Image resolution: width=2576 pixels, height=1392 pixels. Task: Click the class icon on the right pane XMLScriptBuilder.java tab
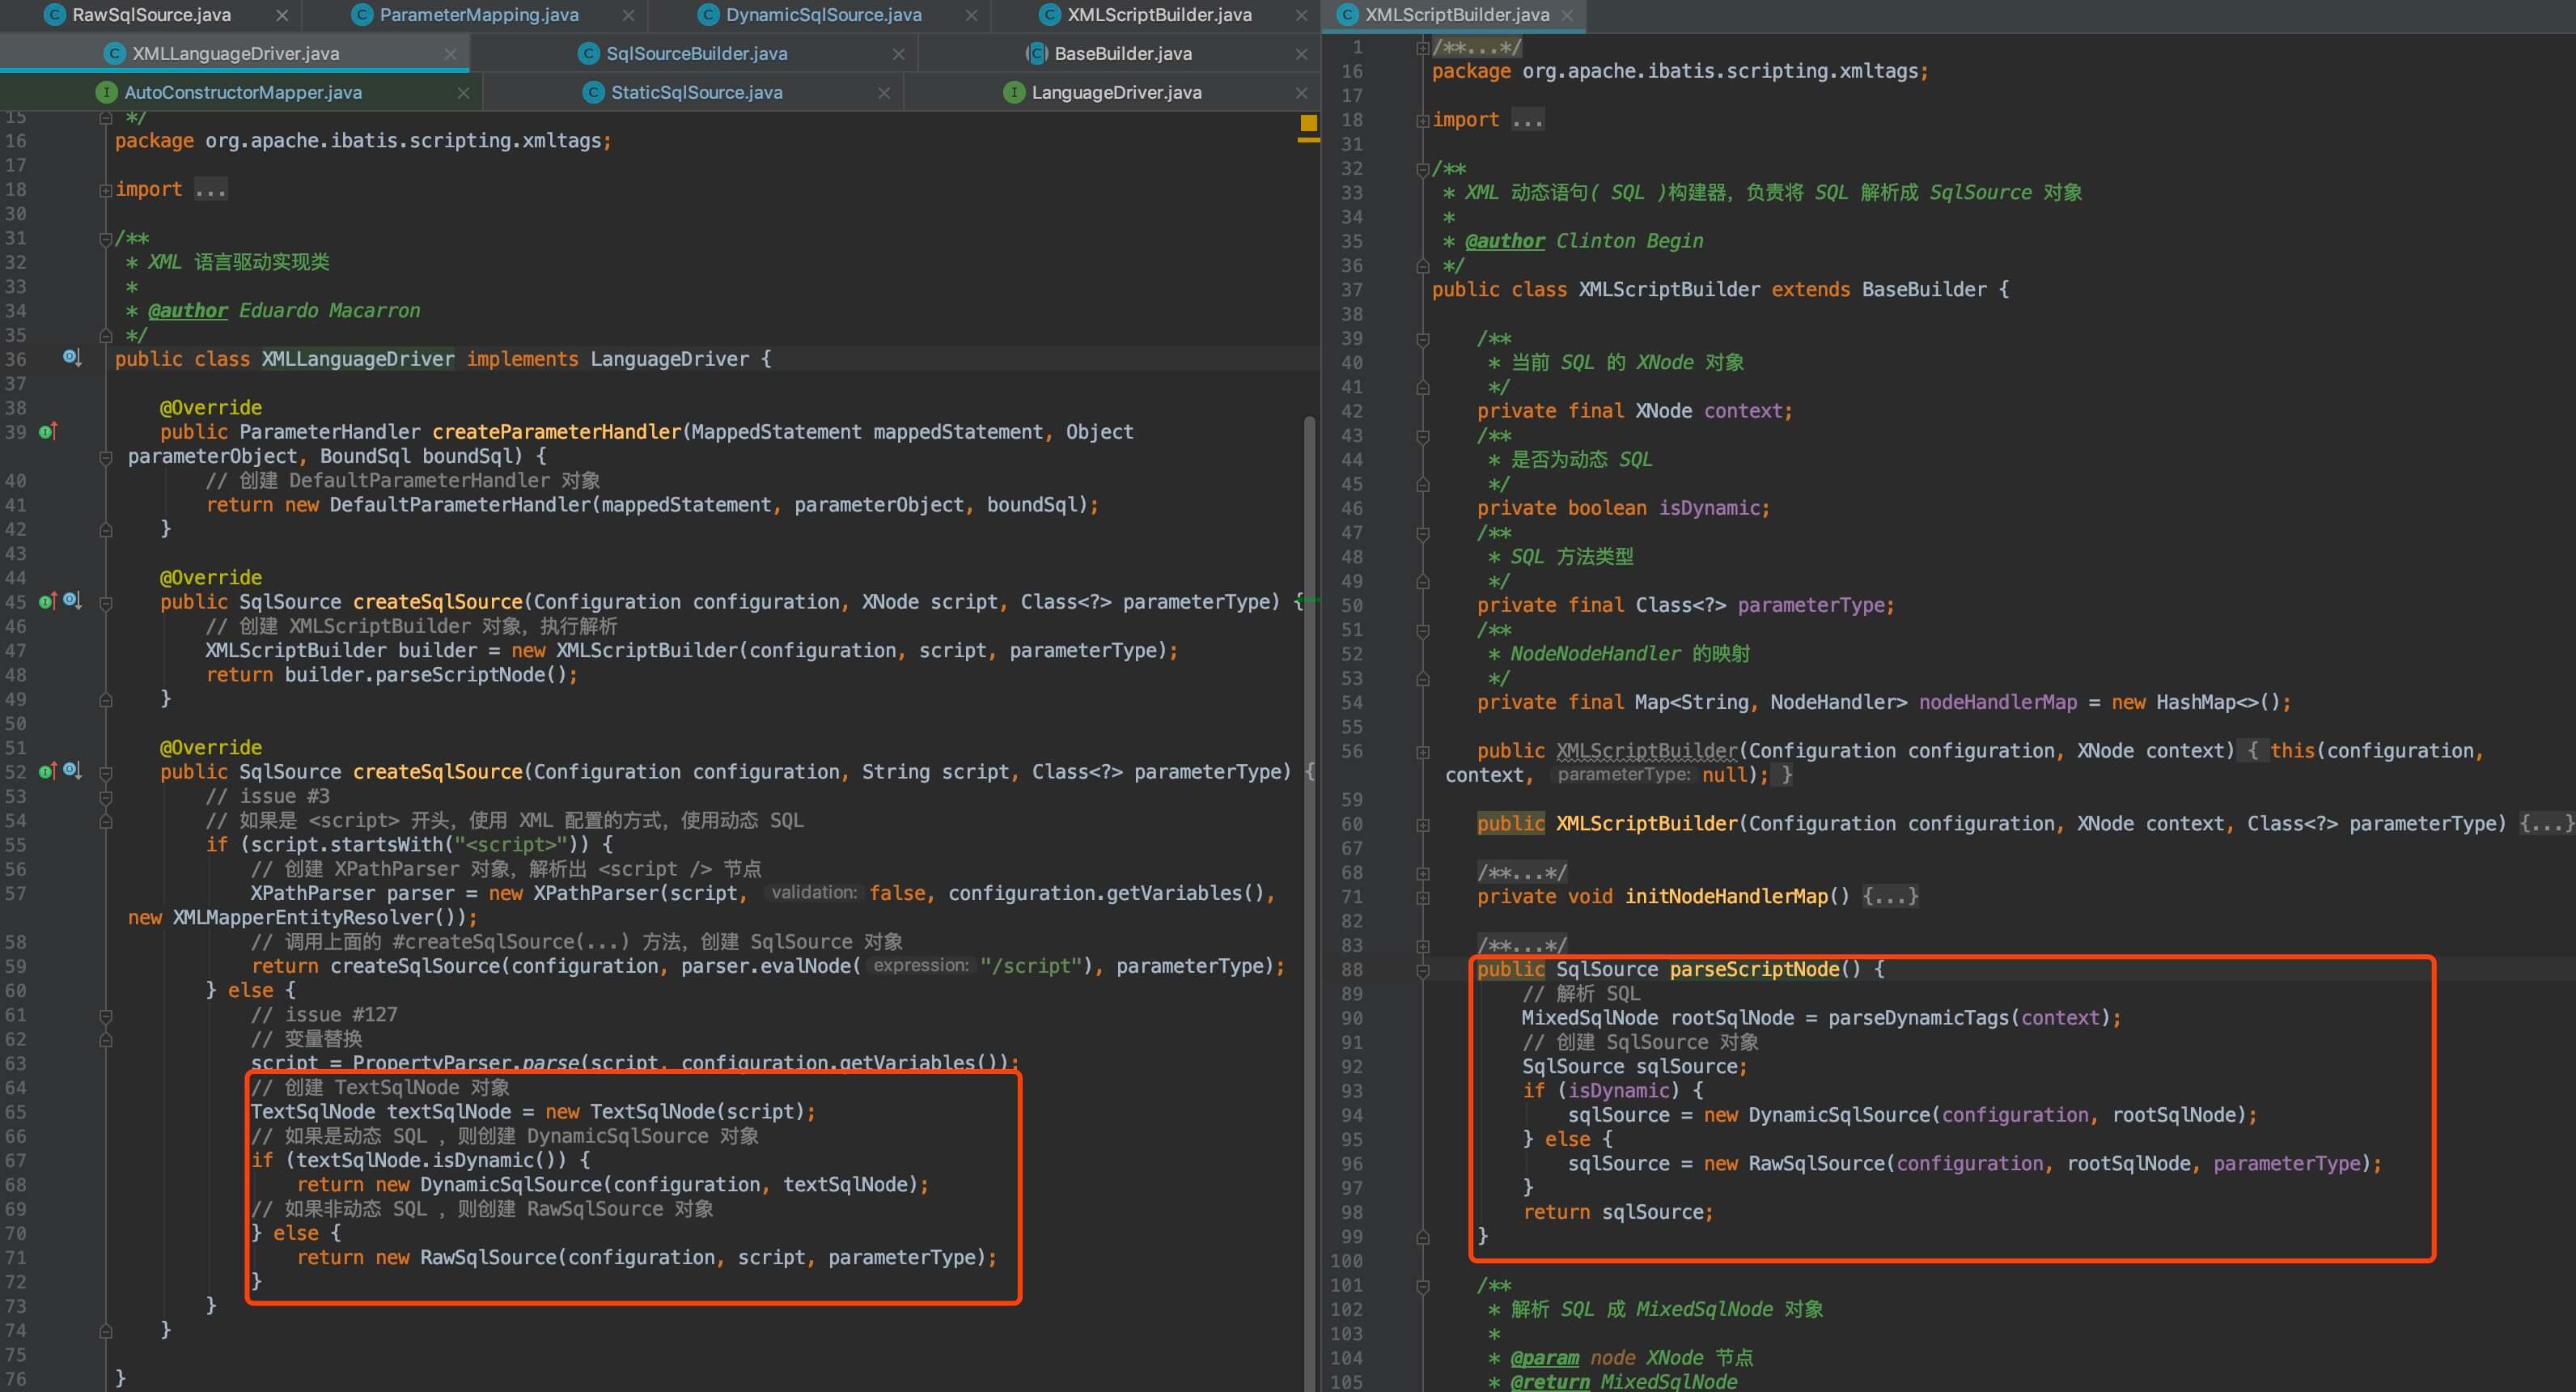tap(1348, 15)
